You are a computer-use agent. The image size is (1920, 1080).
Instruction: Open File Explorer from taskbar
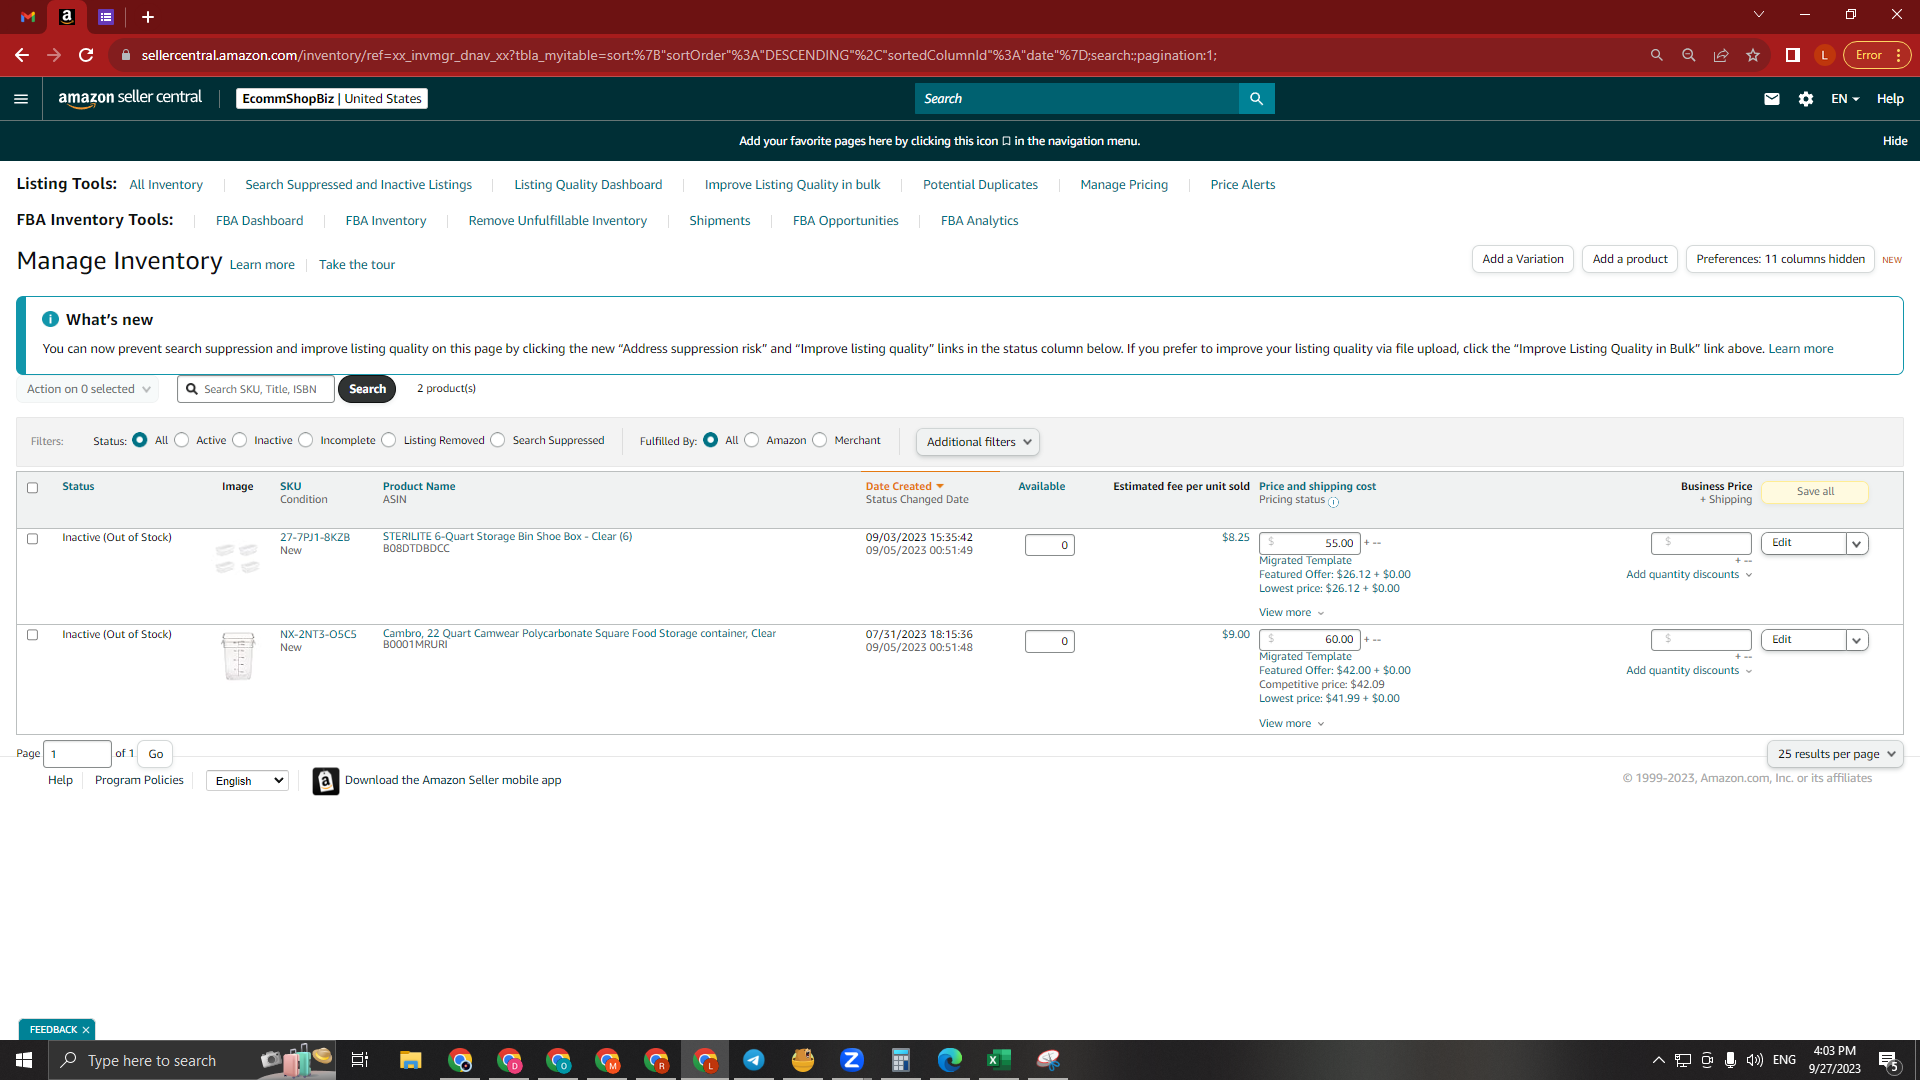coord(411,1060)
